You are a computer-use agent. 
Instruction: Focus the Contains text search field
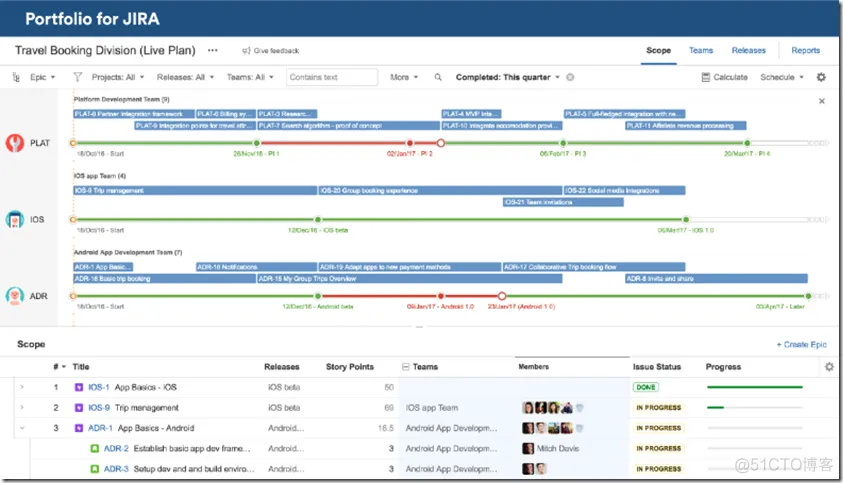[x=332, y=77]
